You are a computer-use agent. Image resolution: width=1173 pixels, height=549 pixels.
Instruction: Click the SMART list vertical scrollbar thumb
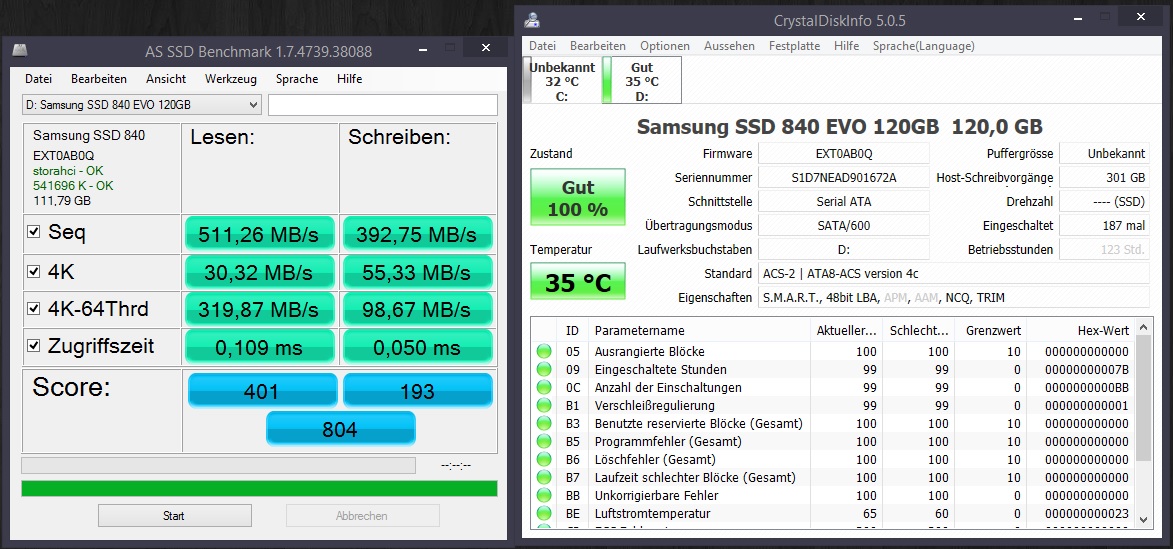click(x=1143, y=397)
